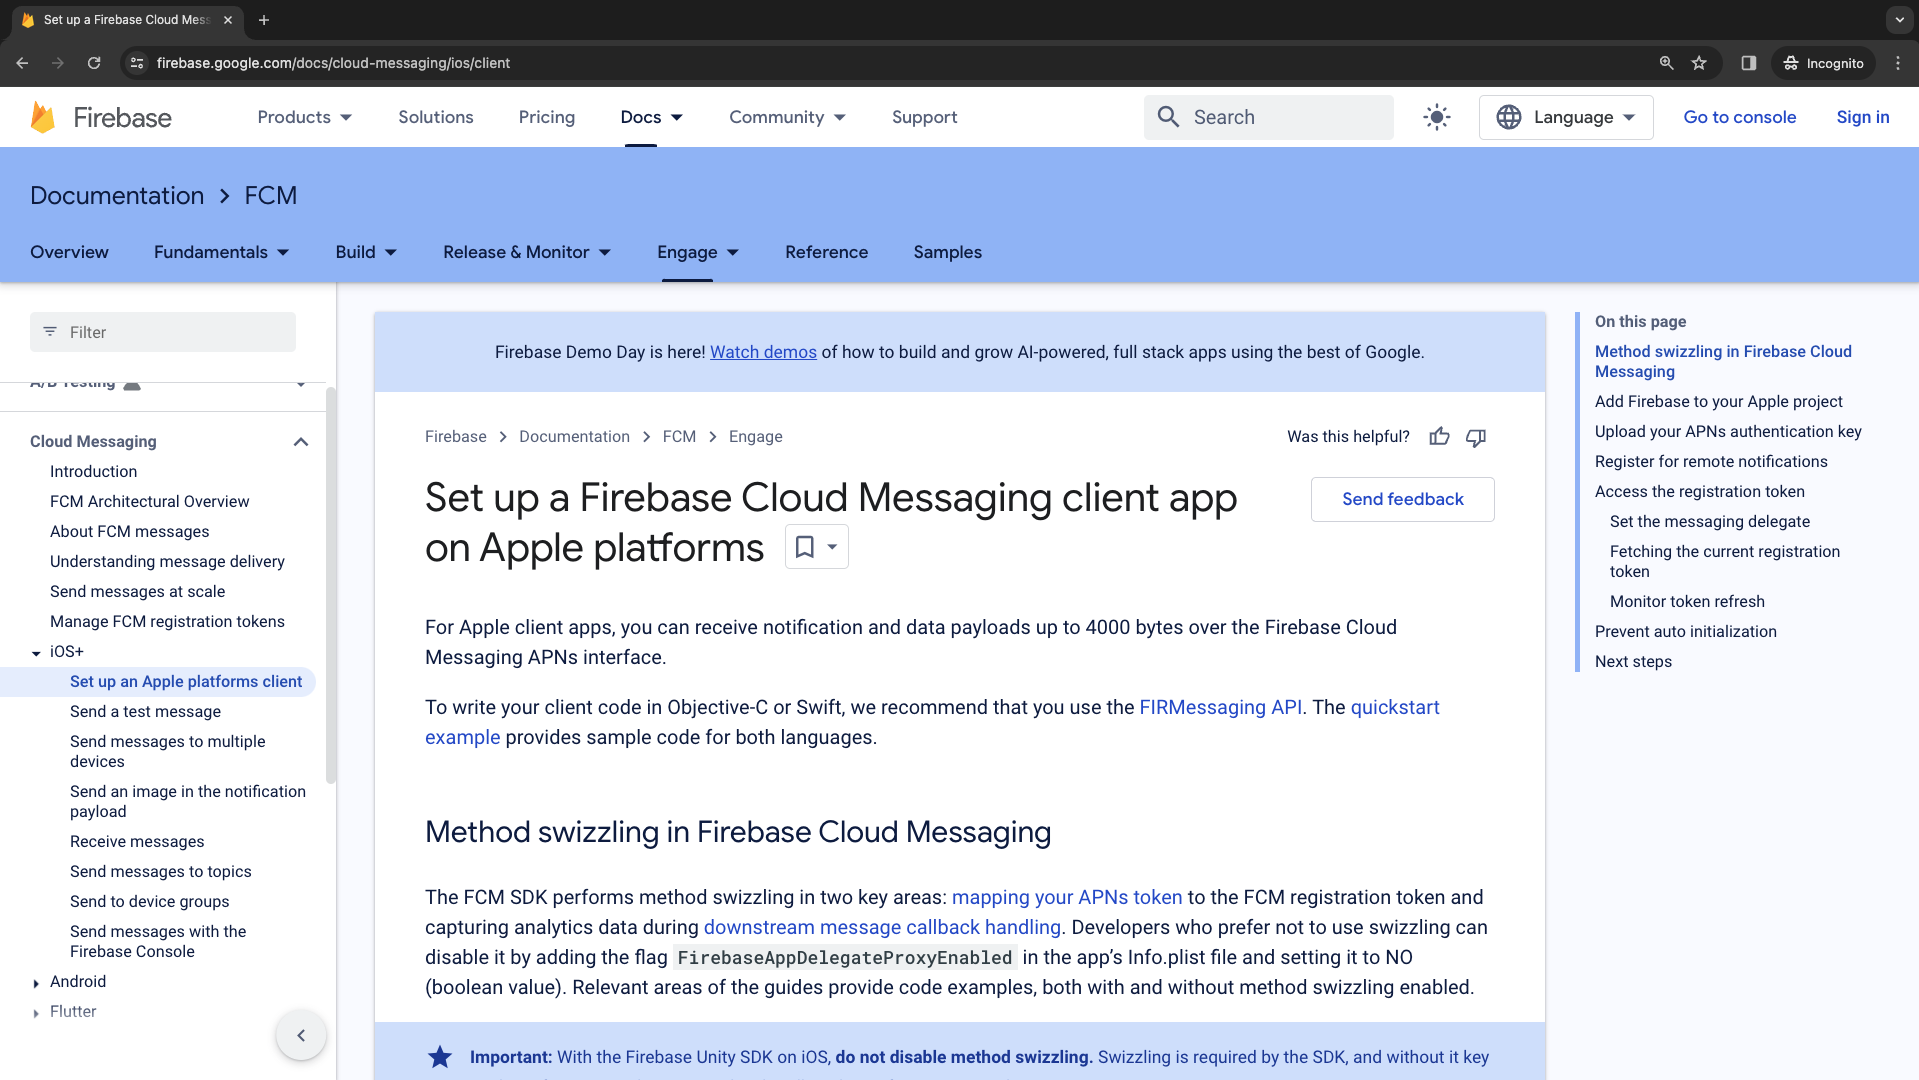Click the Firebase logo icon

[43, 117]
